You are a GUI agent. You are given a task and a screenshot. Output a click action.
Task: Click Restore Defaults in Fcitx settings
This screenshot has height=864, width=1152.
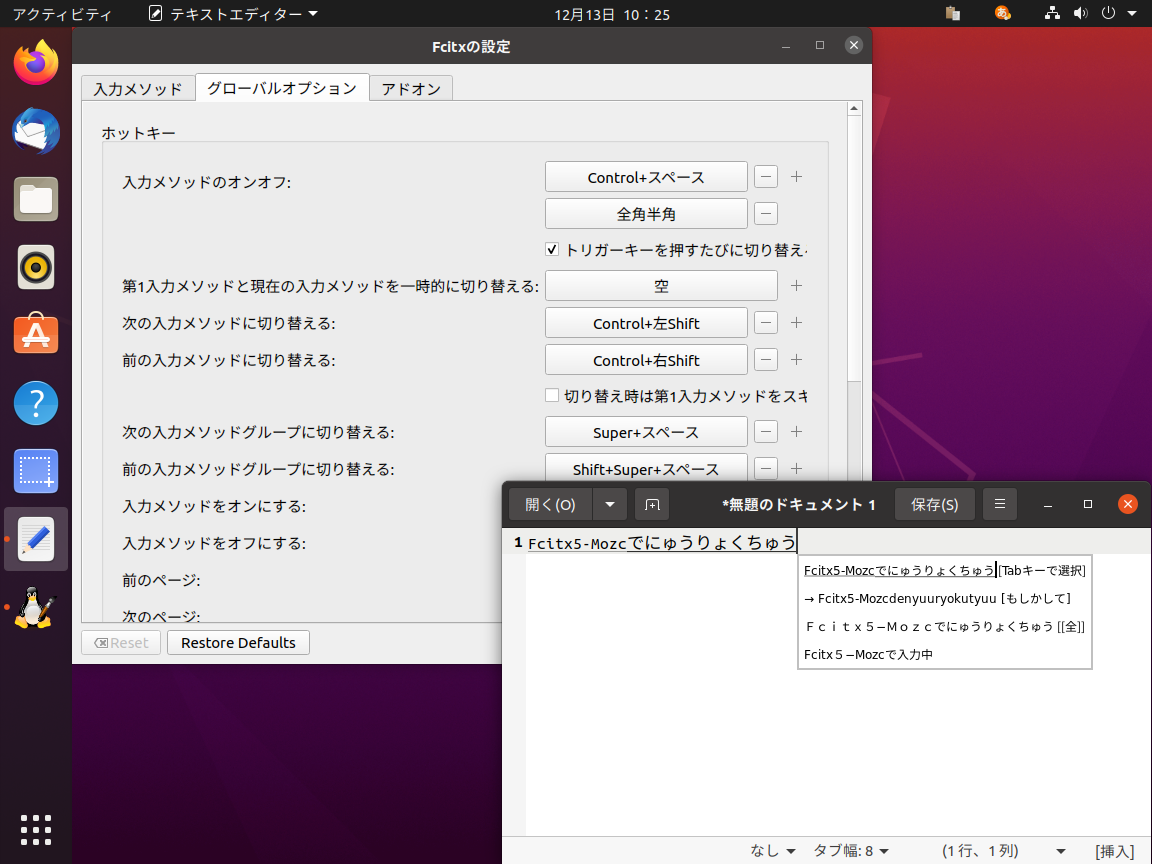pos(238,642)
